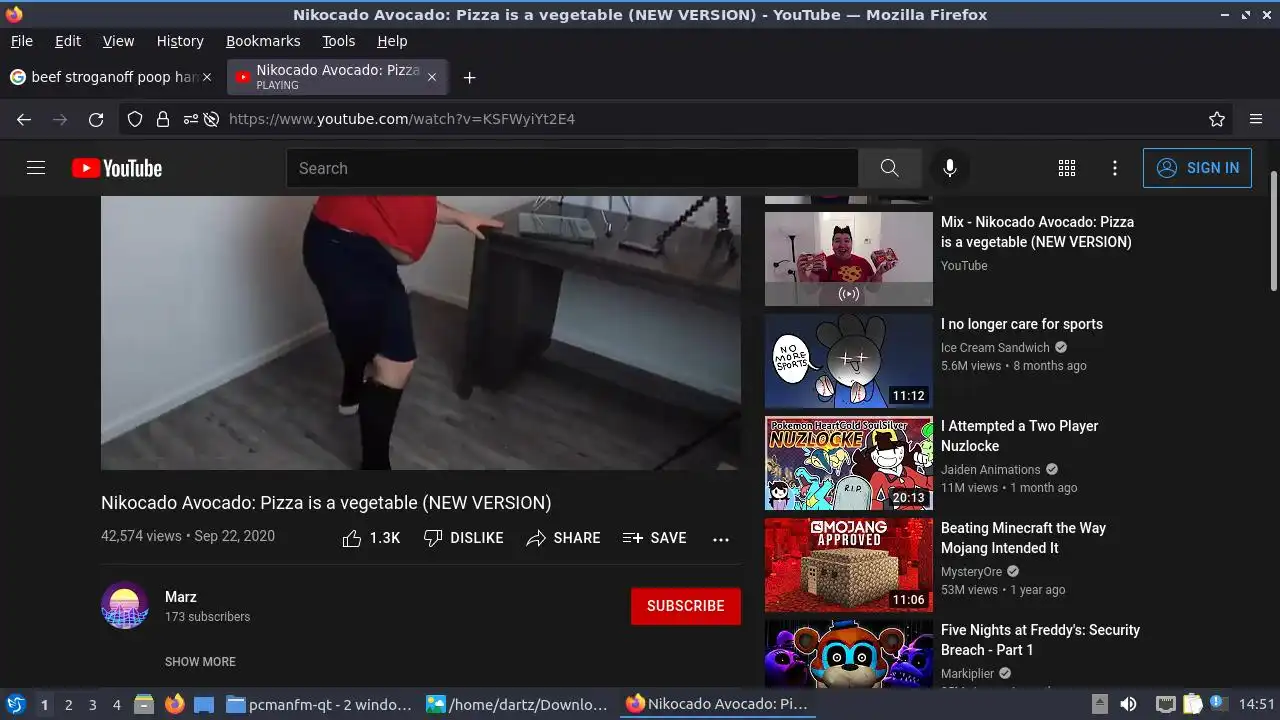Click SIGN IN button
1280x720 pixels.
[1197, 168]
